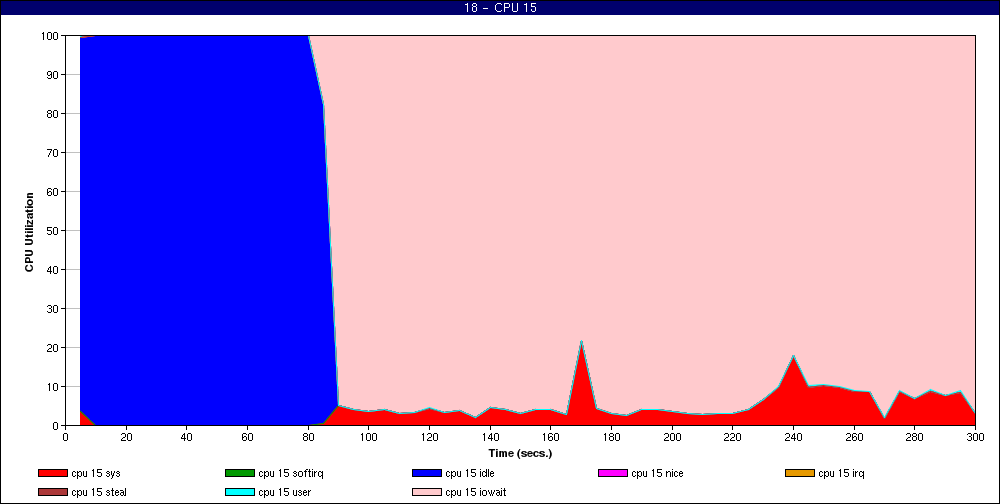Click the sys peak at 240 seconds
The height and width of the screenshot is (504, 1000).
(x=793, y=356)
